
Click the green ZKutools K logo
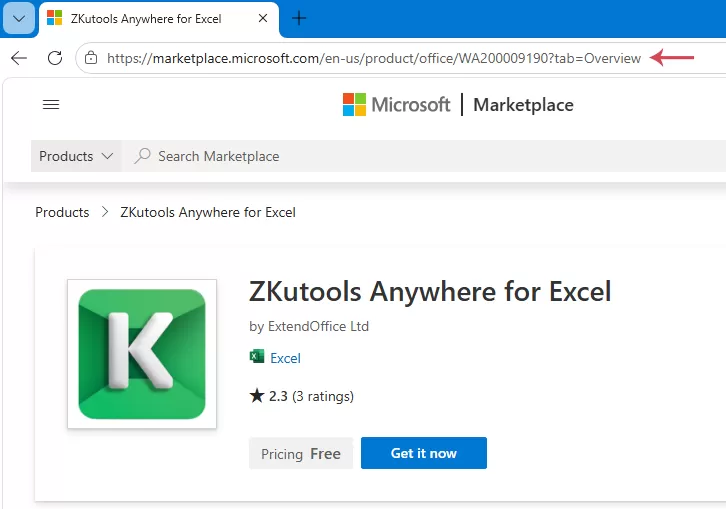(142, 354)
